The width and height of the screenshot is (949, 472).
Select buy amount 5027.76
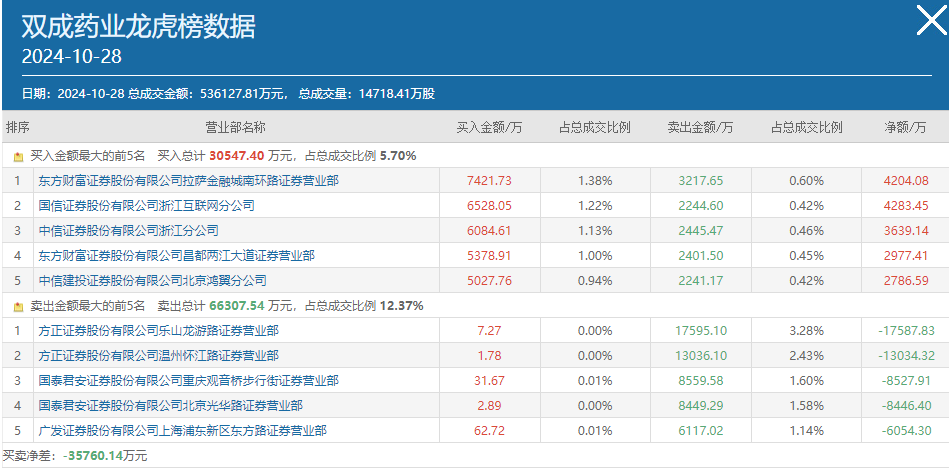(489, 281)
